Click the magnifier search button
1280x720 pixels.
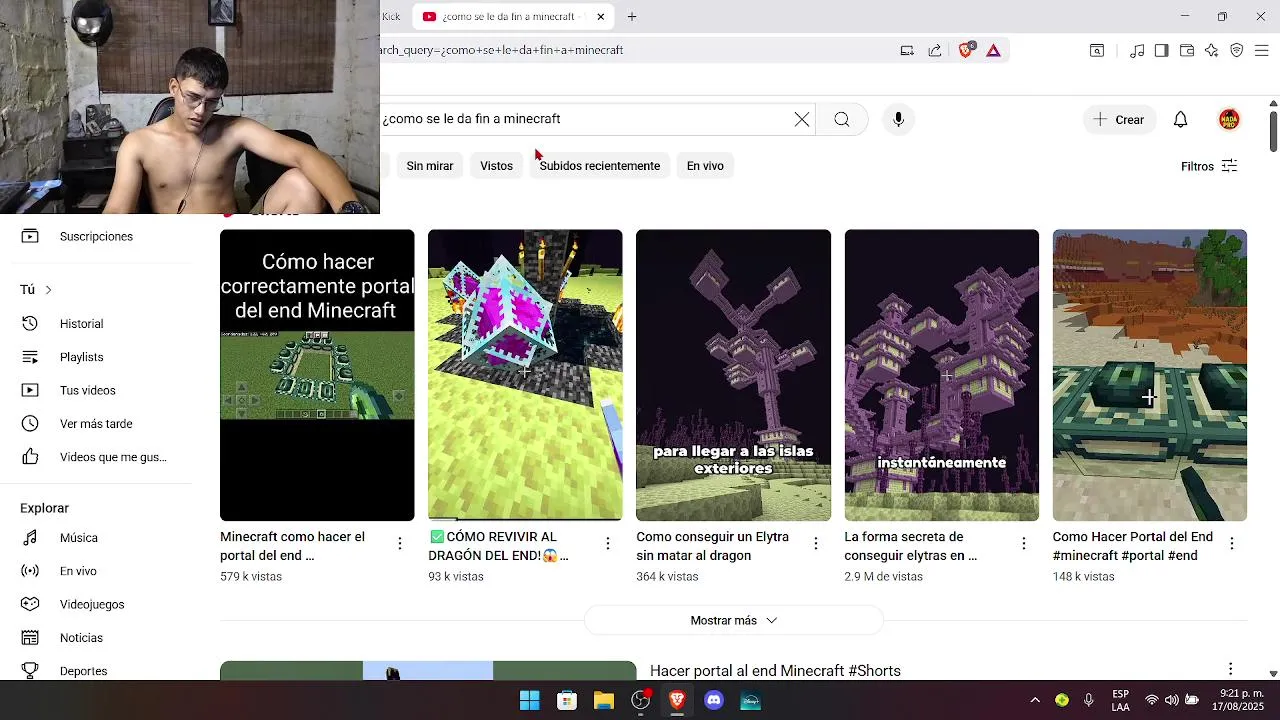point(842,119)
